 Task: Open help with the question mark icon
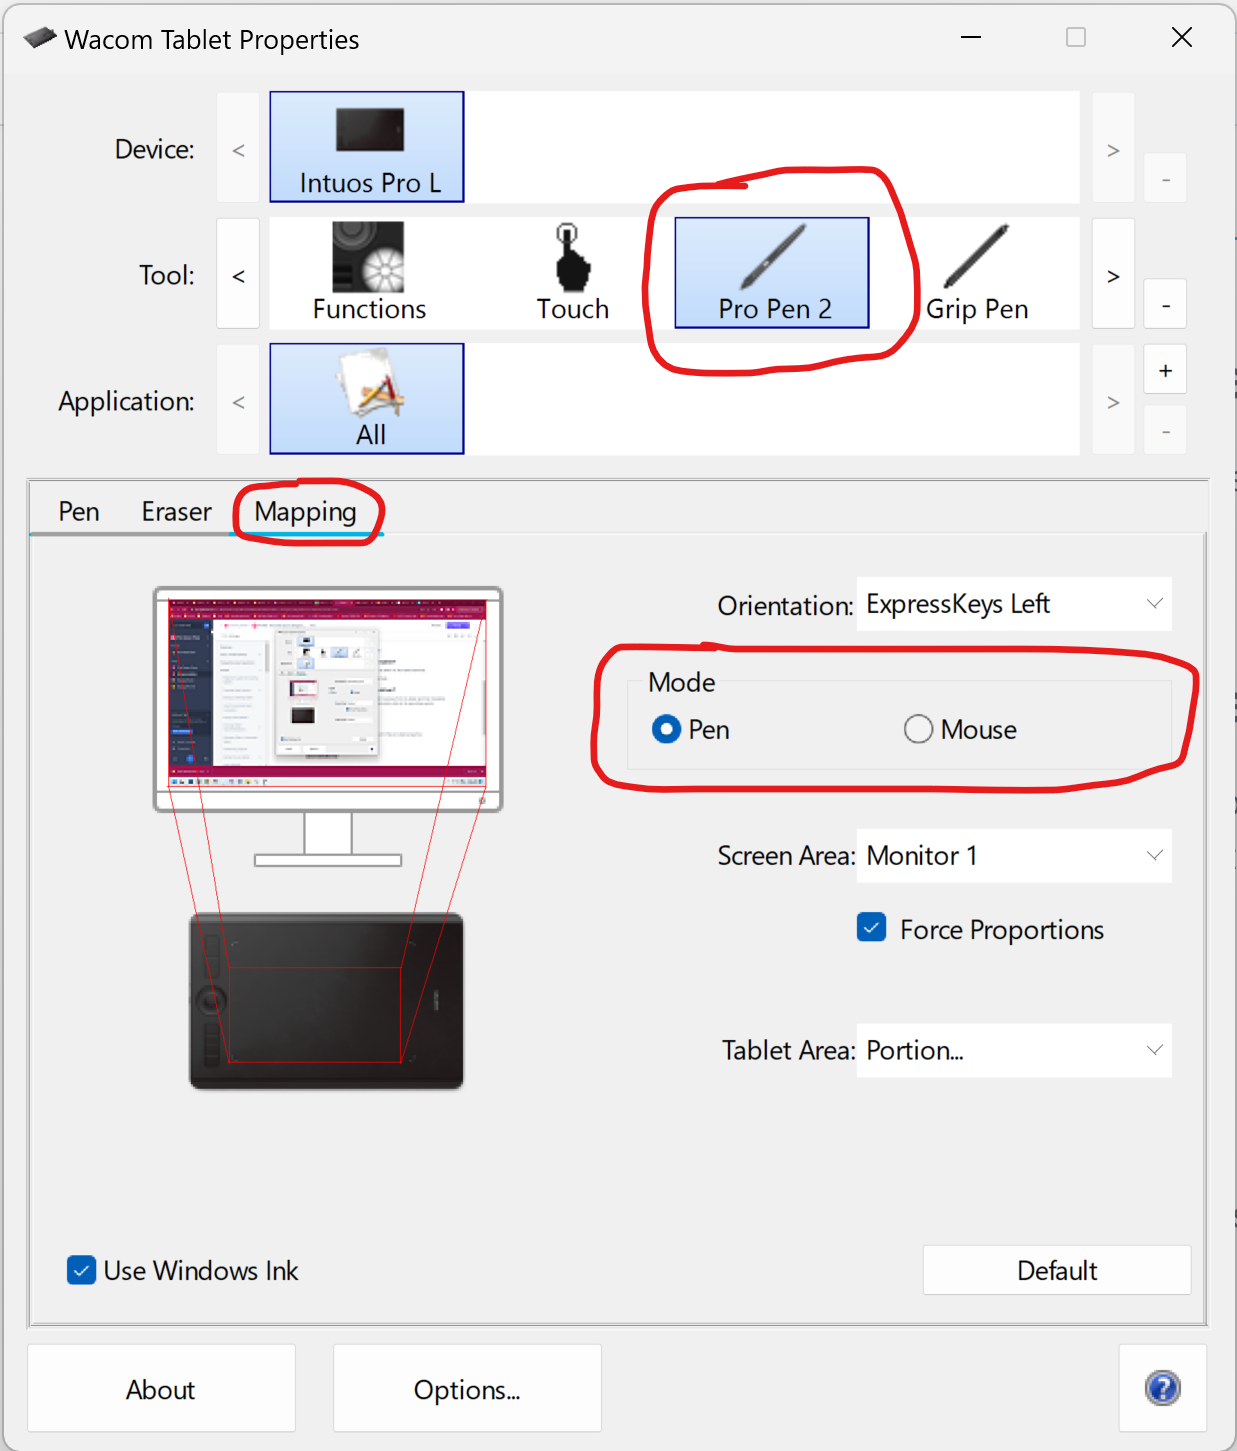pos(1163,1388)
